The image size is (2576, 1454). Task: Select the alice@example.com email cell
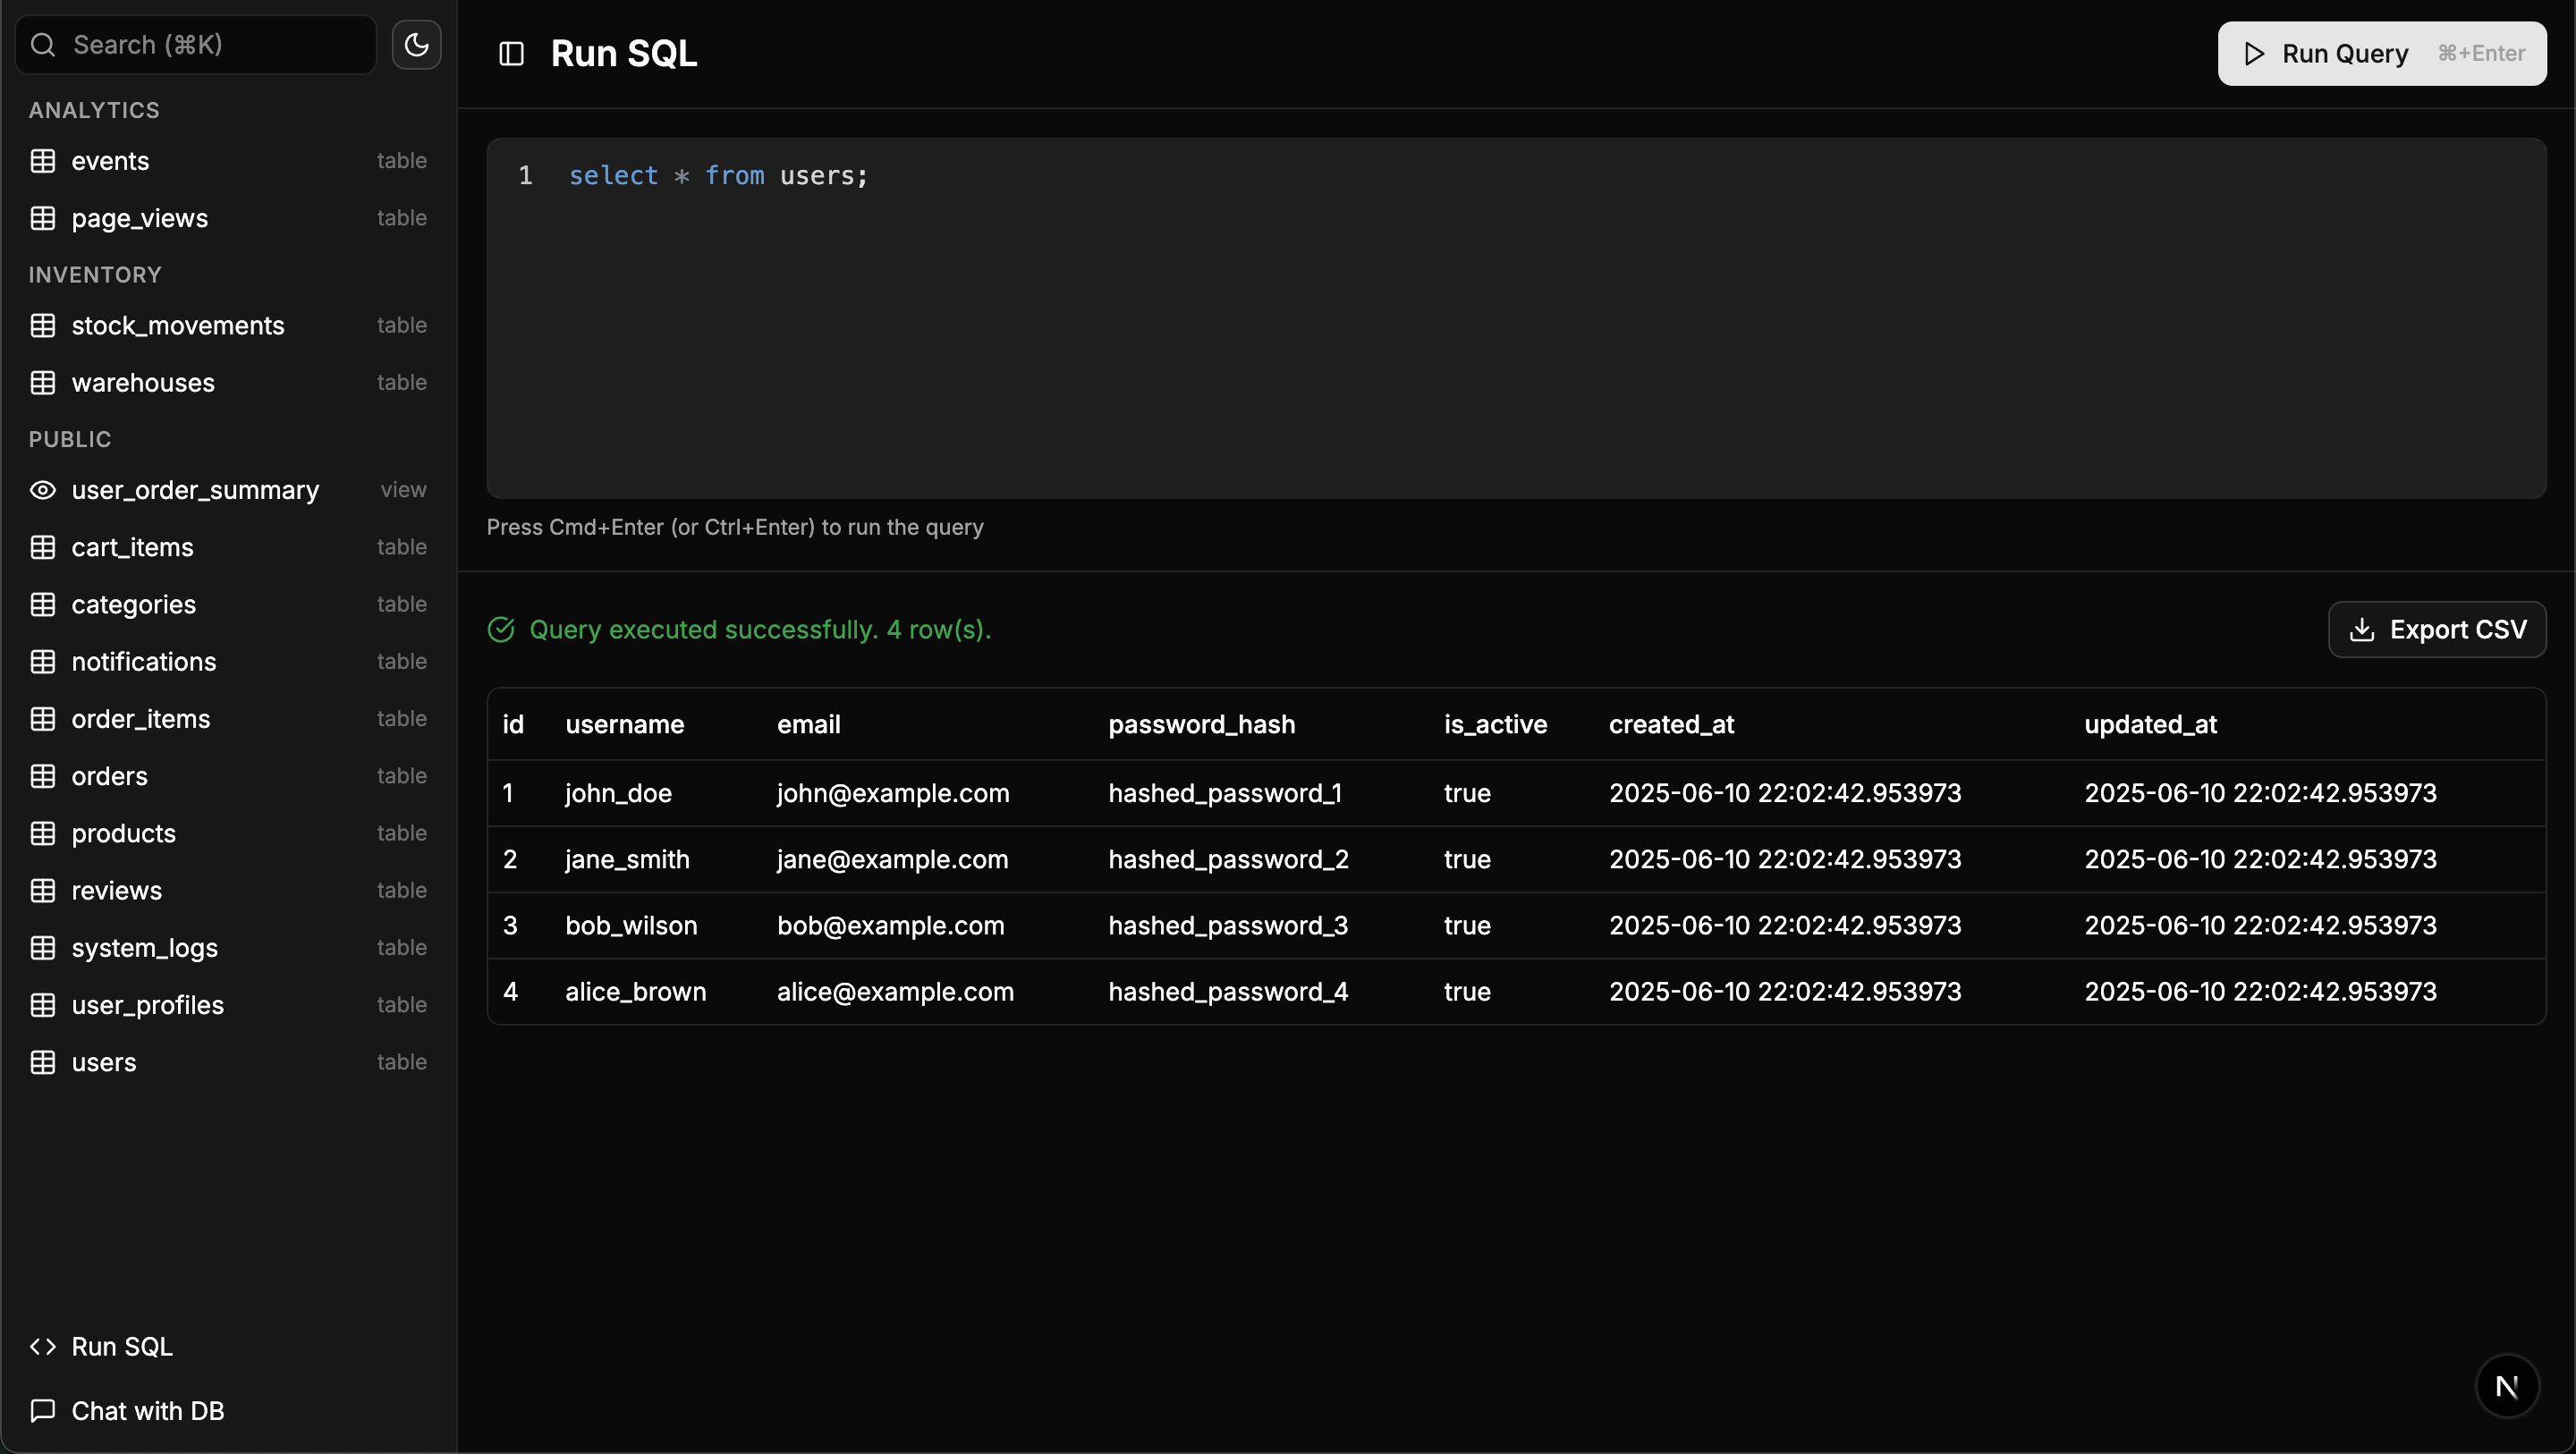(x=895, y=992)
